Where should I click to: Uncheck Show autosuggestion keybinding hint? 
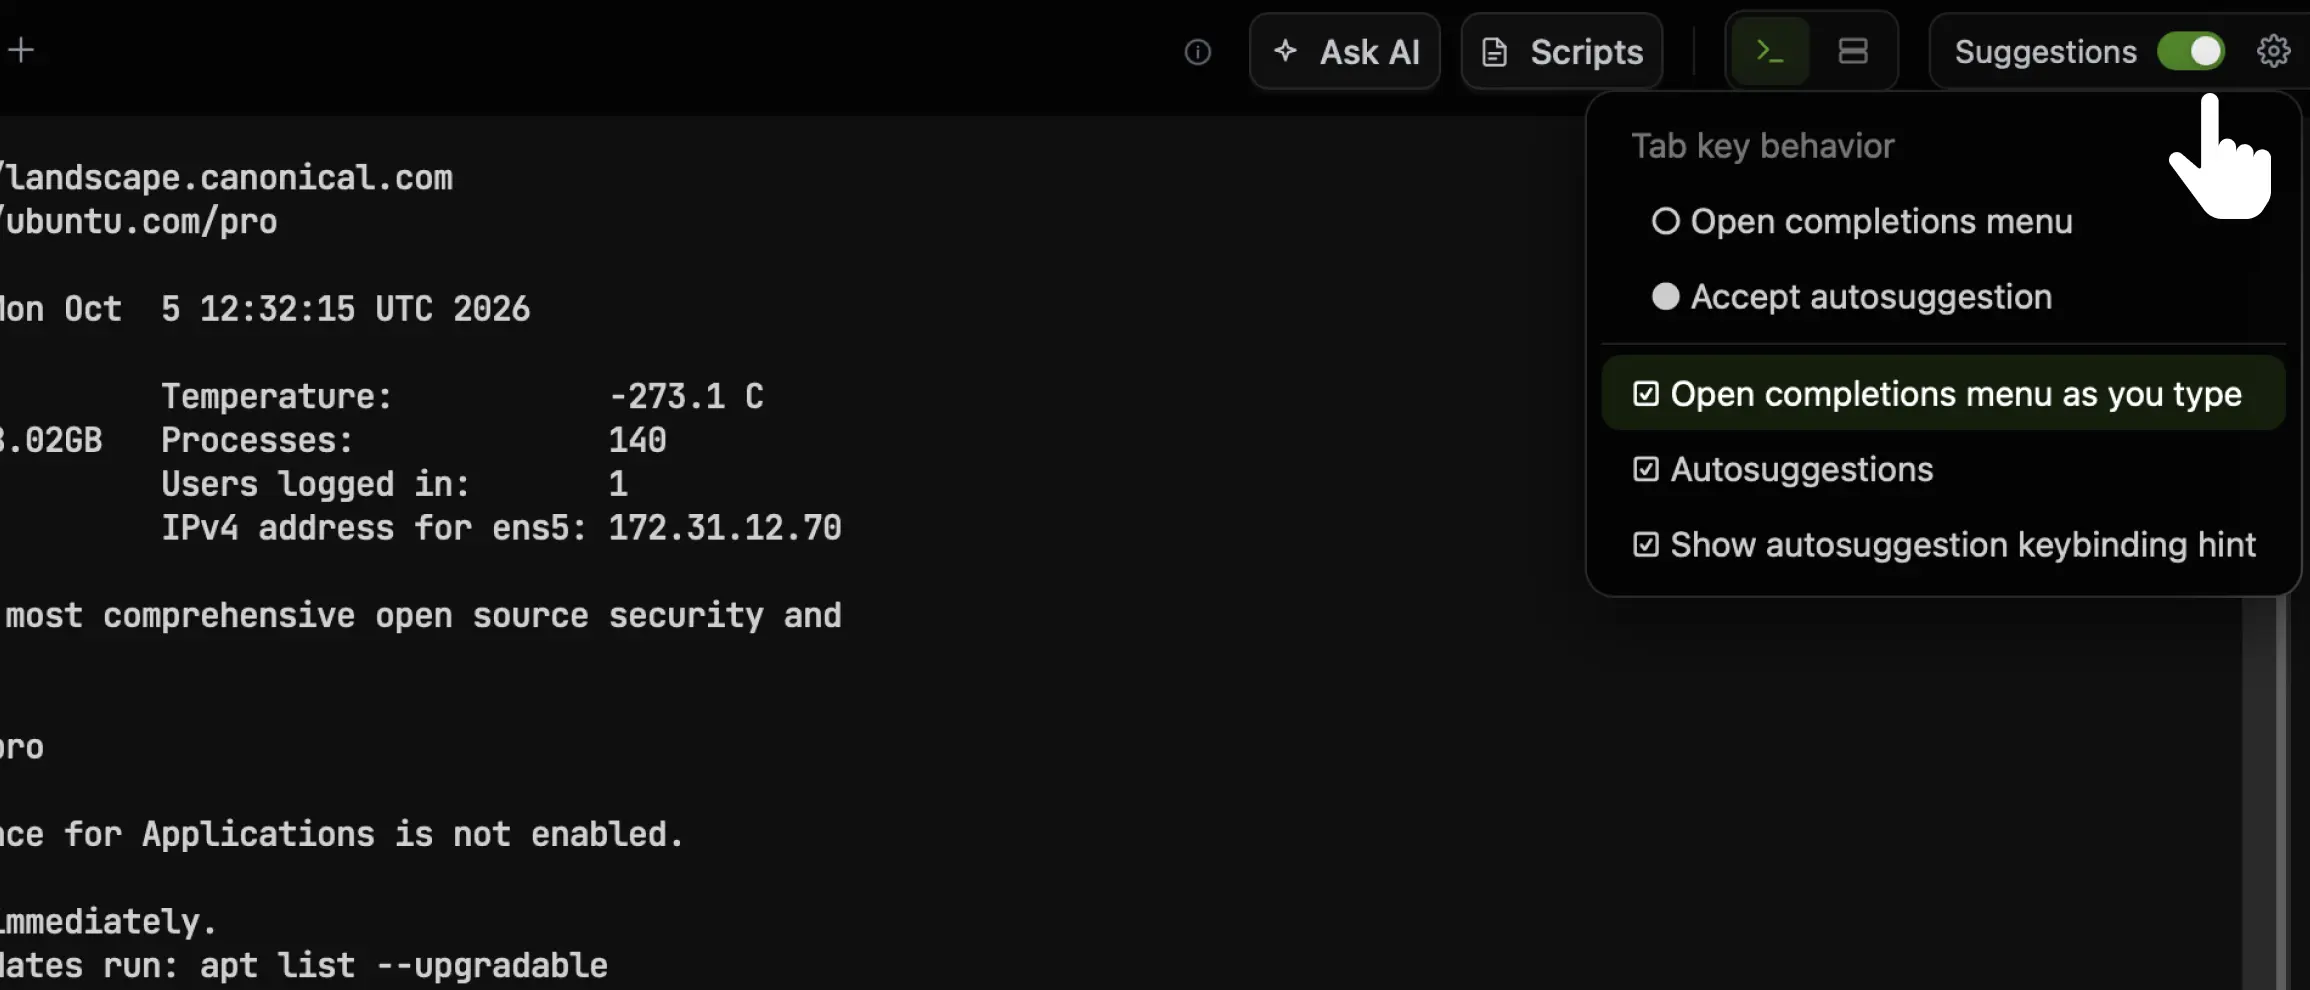click(x=1943, y=545)
